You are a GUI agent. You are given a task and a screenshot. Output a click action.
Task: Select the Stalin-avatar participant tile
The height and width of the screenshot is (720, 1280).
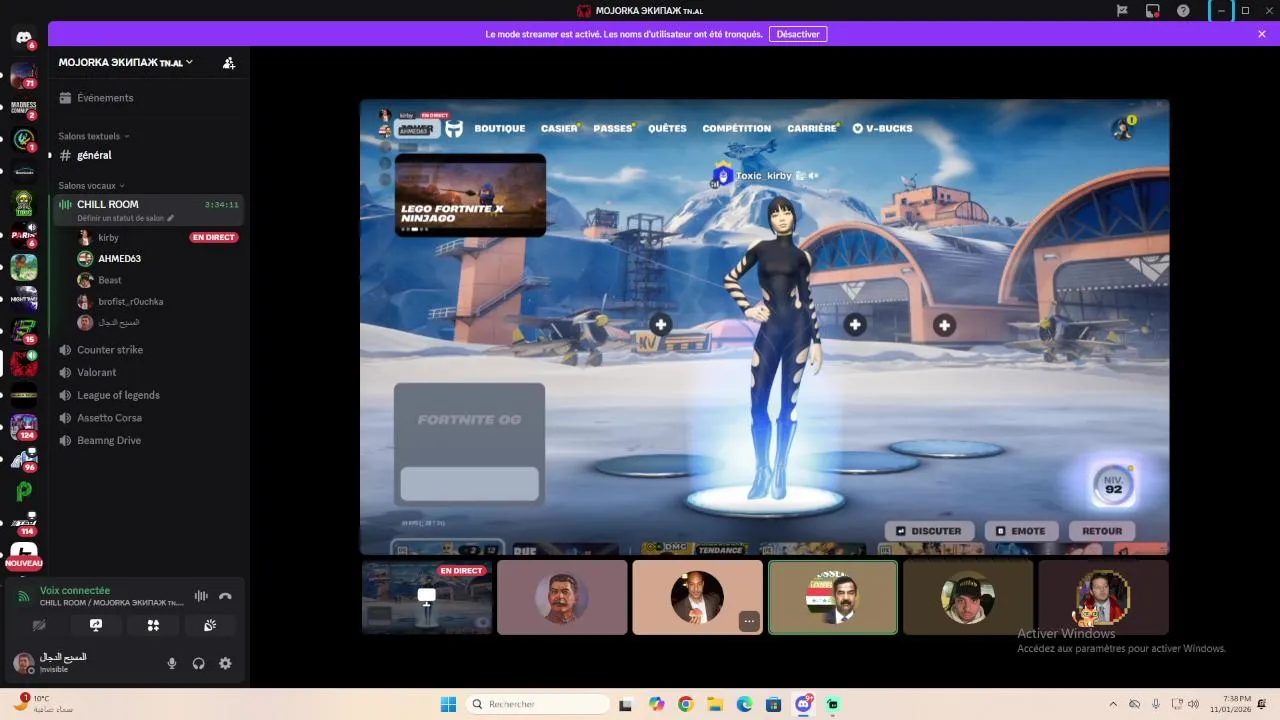(x=562, y=597)
